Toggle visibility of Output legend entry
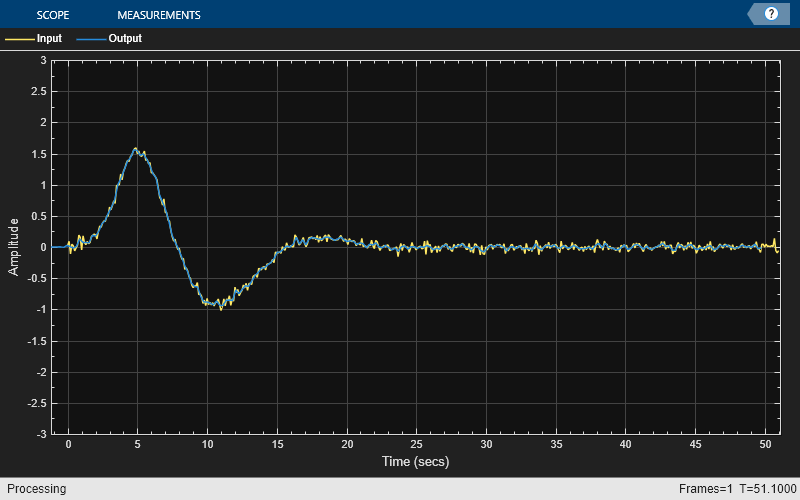 125,38
